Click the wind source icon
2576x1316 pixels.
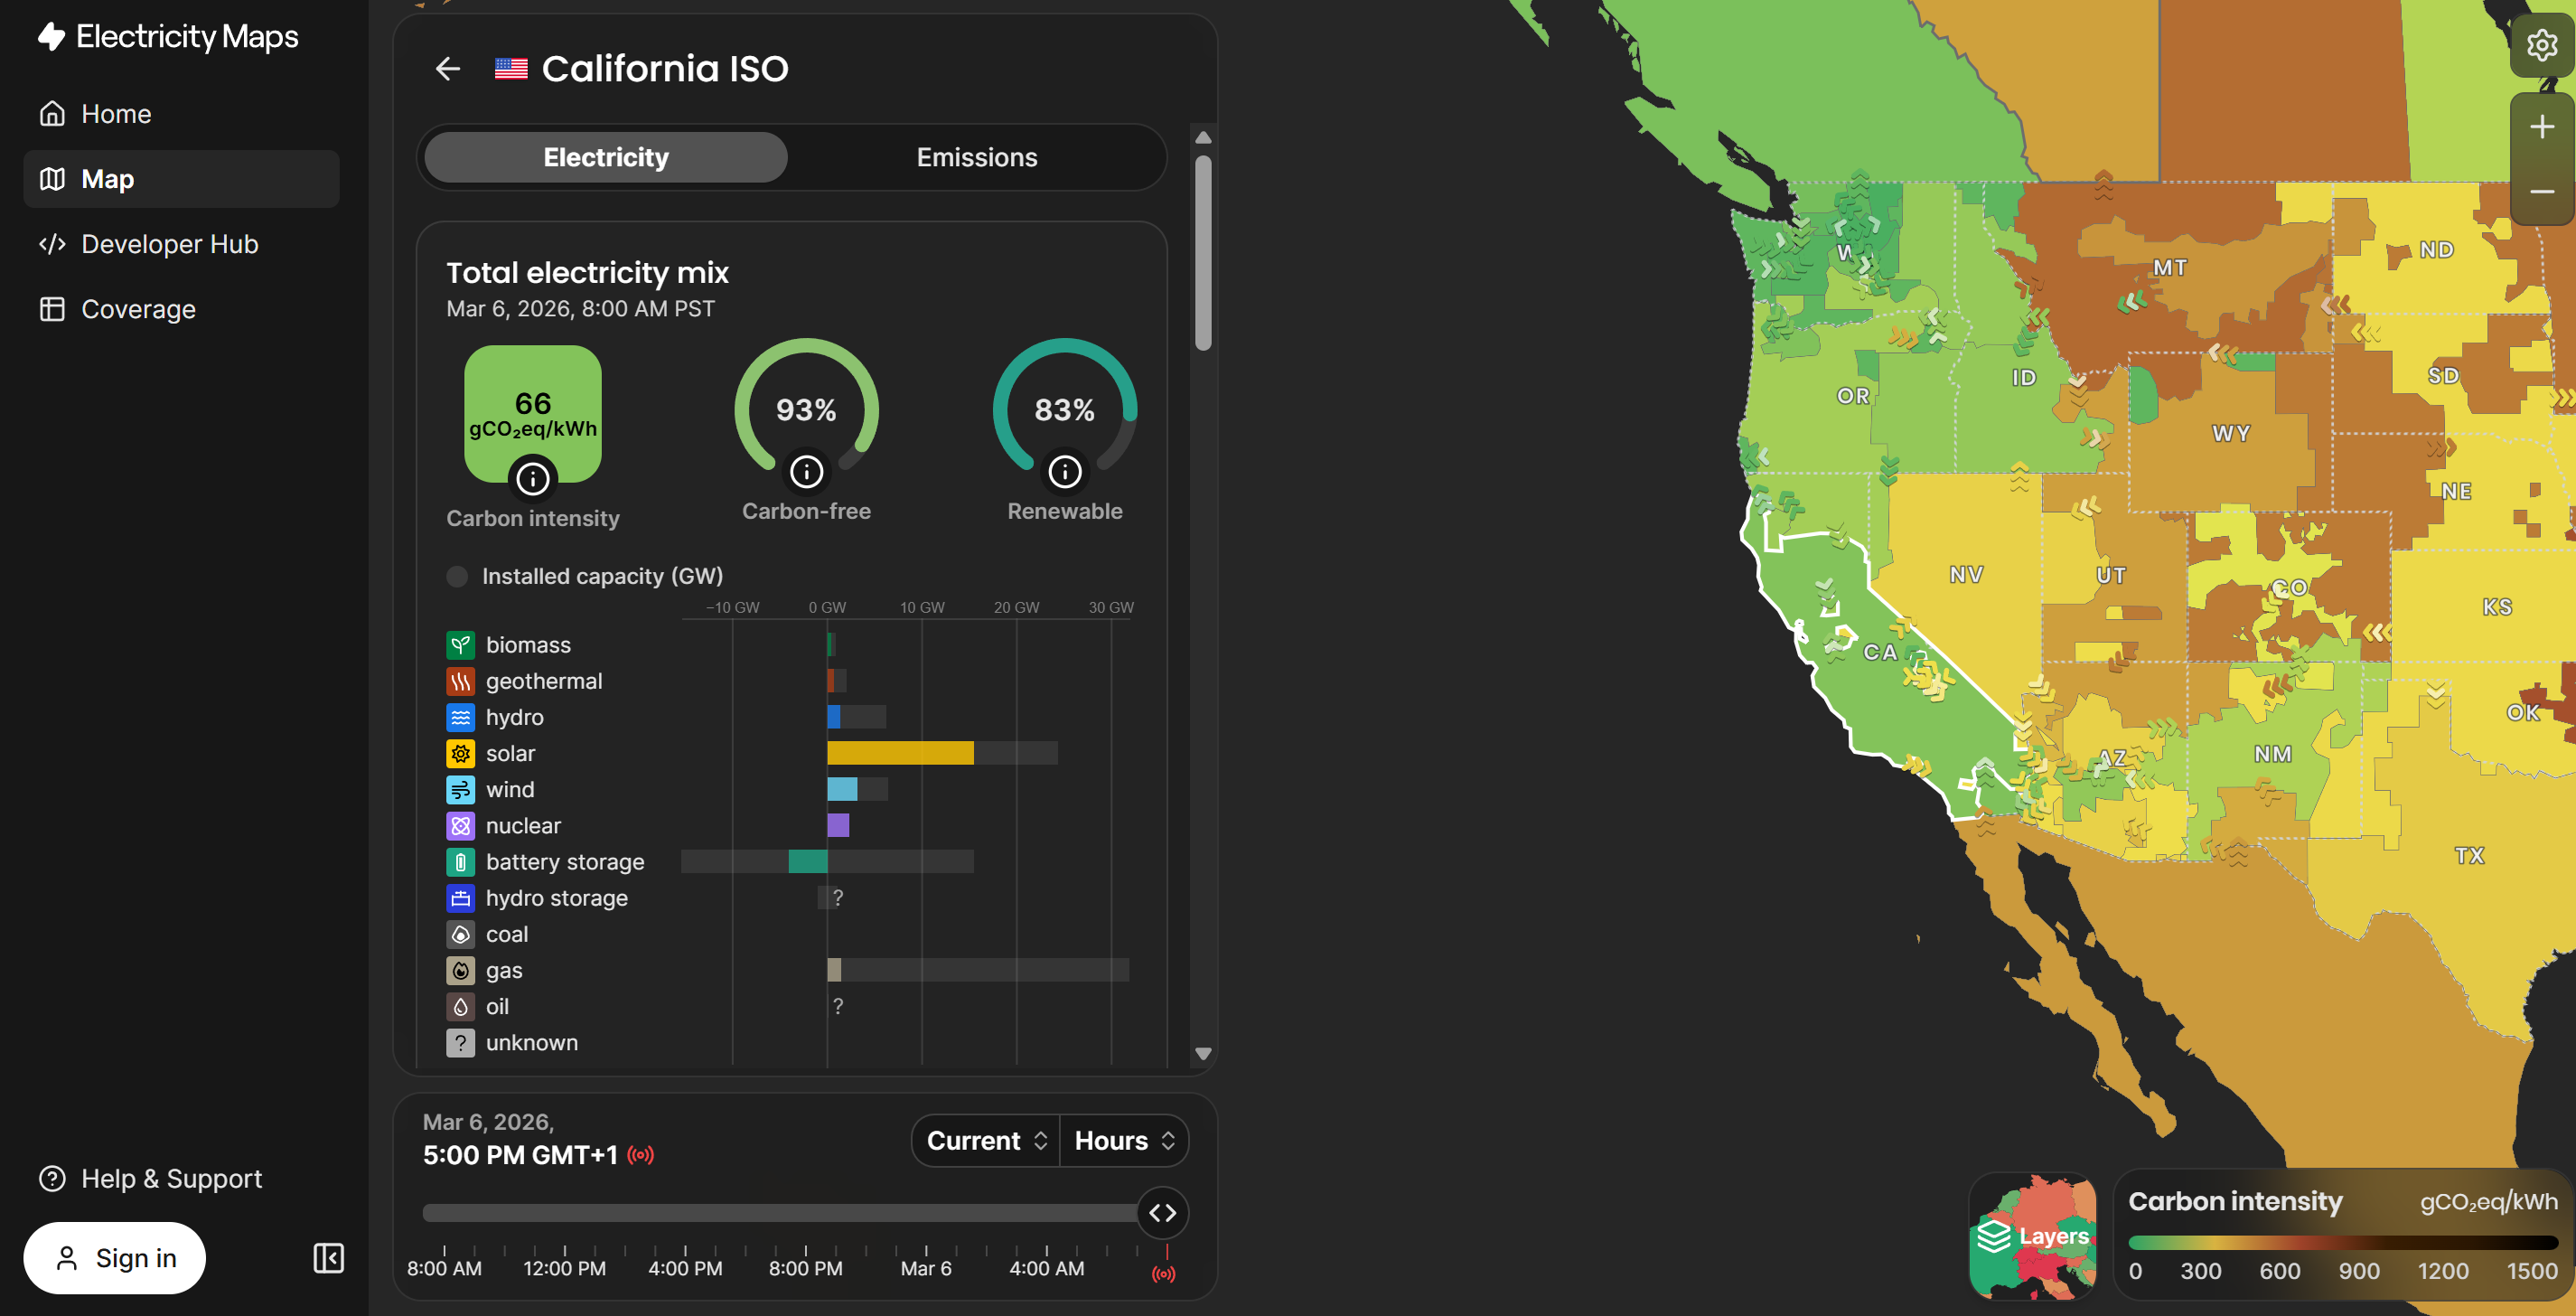[461, 789]
